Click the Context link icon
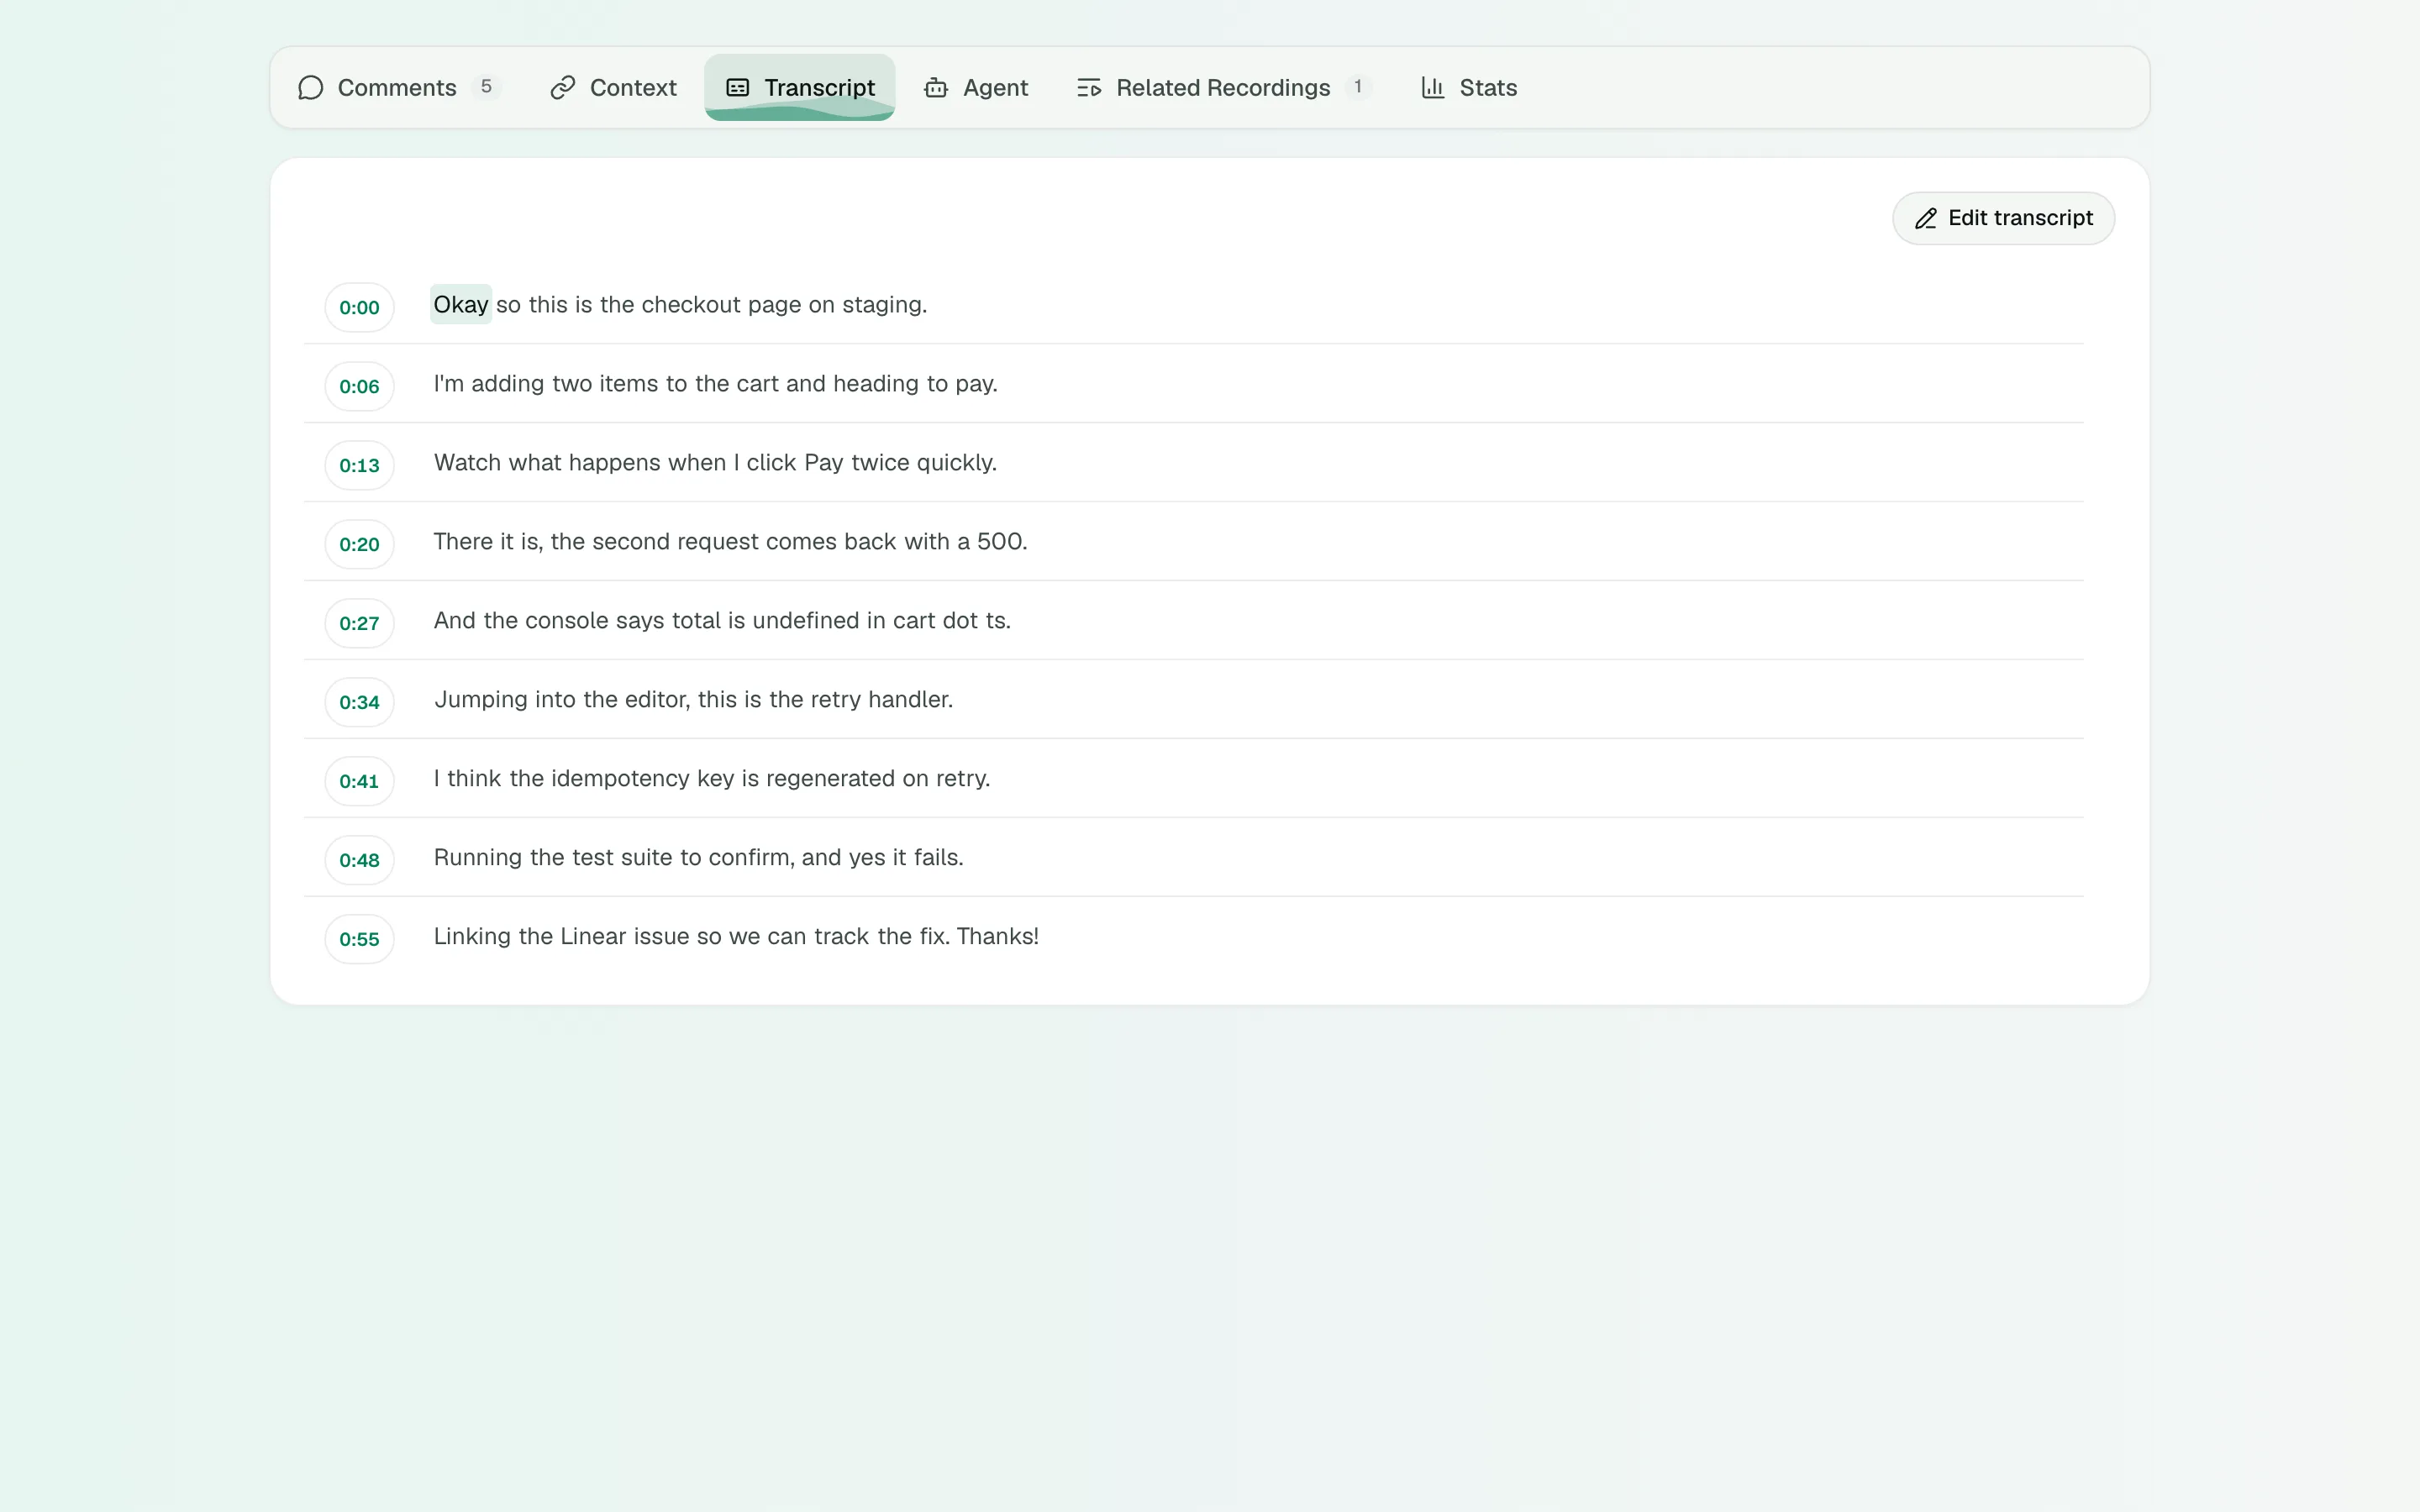The image size is (2420, 1512). pos(563,88)
